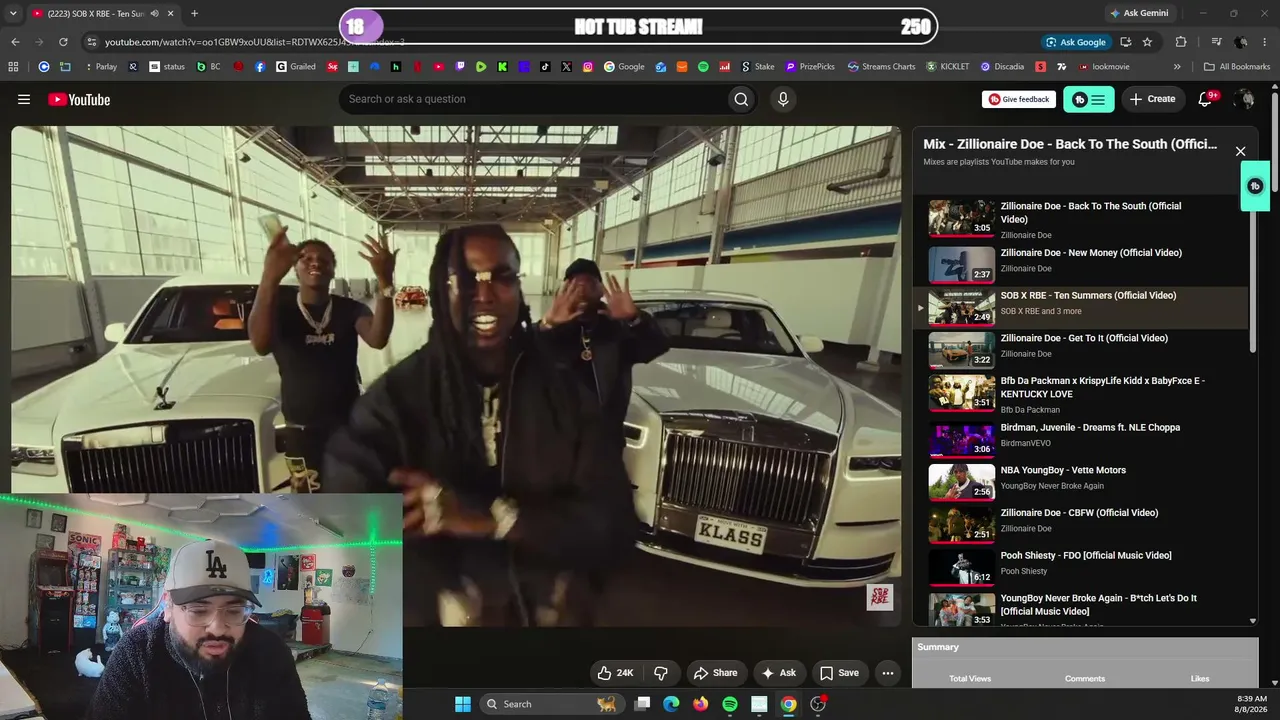This screenshot has width=1280, height=720.
Task: Open the KICKLET bookmark
Action: (x=948, y=67)
